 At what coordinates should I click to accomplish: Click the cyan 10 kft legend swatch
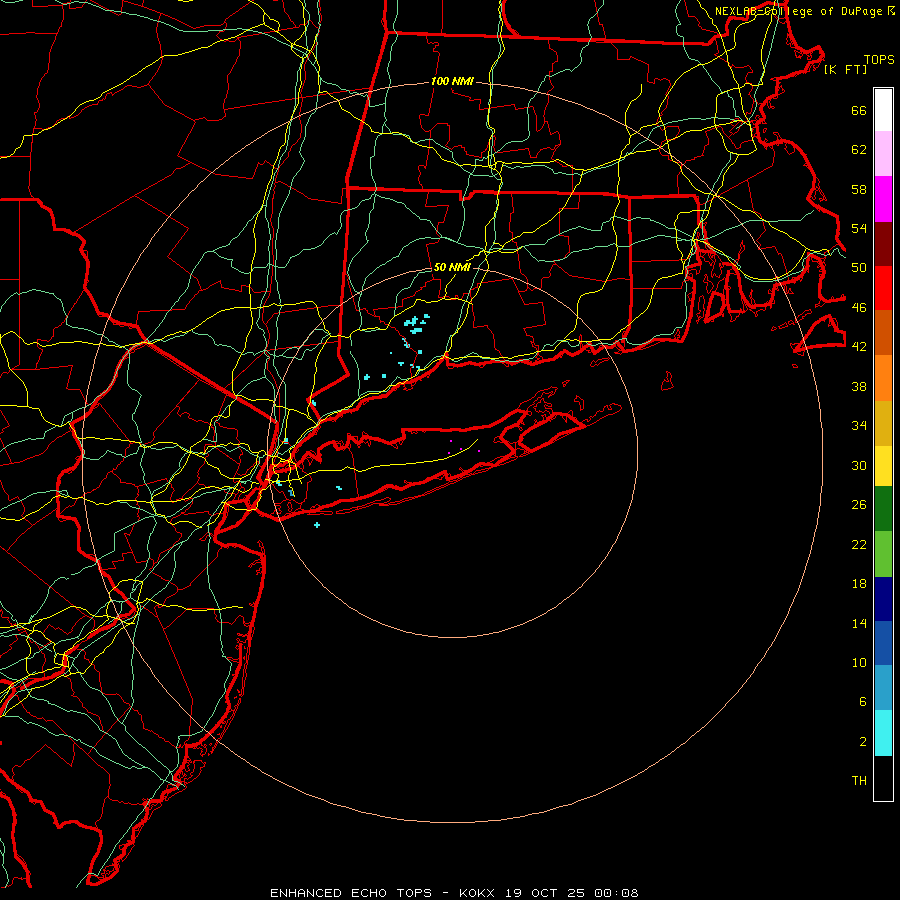883,733
